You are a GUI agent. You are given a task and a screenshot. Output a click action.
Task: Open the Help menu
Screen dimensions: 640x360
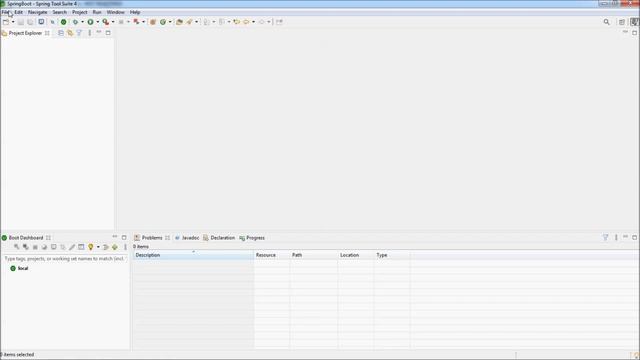(x=135, y=12)
